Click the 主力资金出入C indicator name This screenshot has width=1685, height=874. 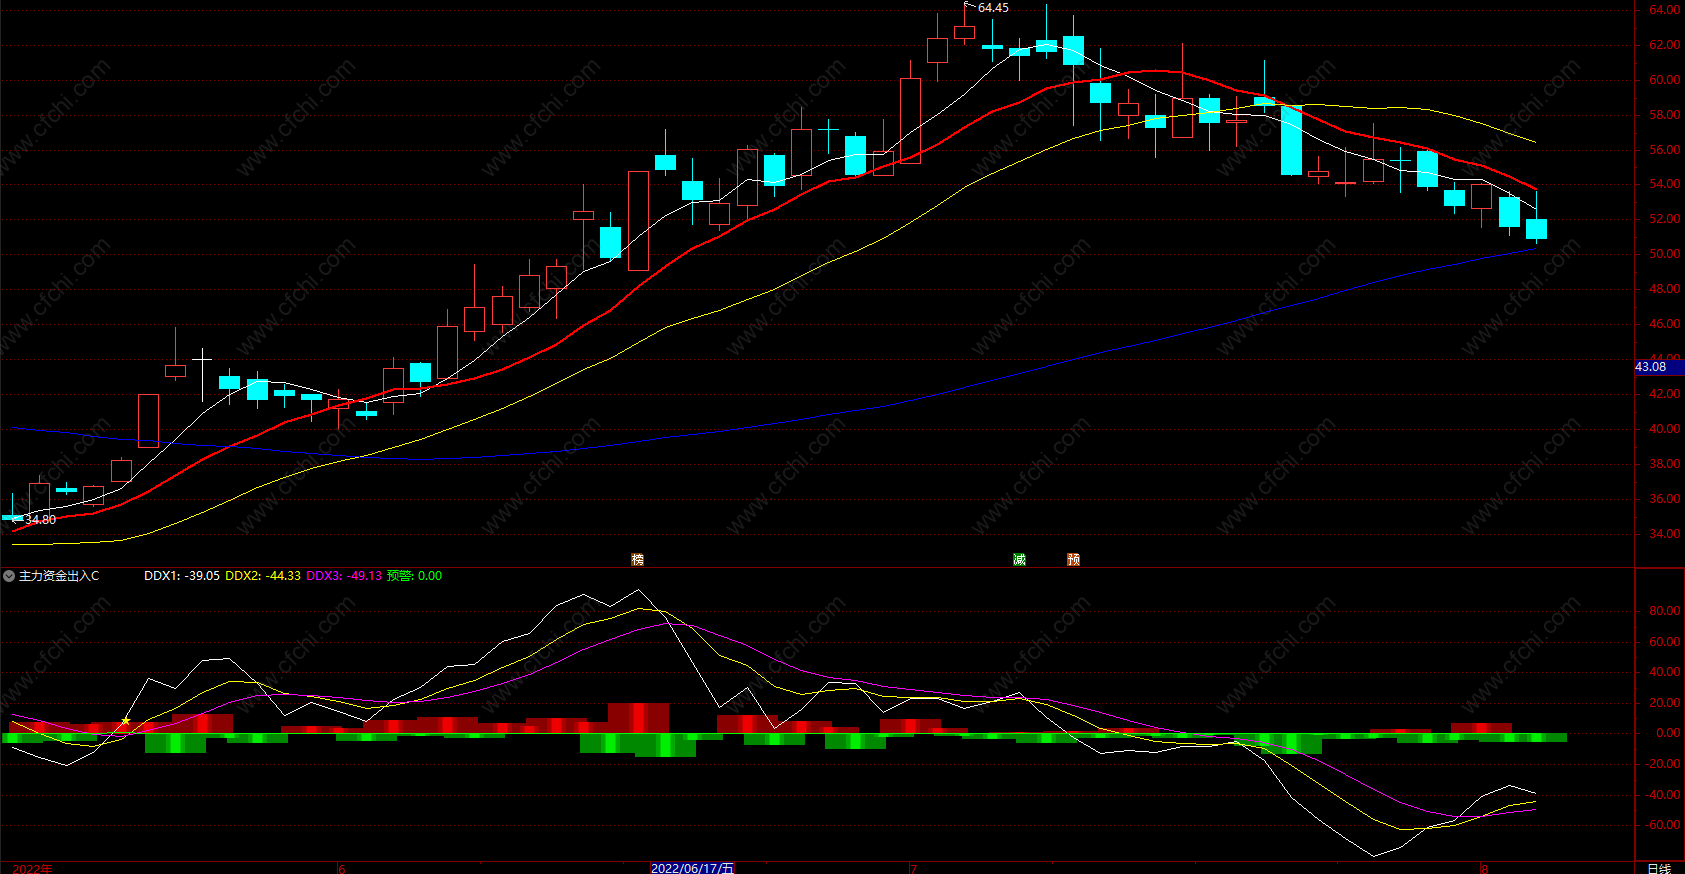59,576
